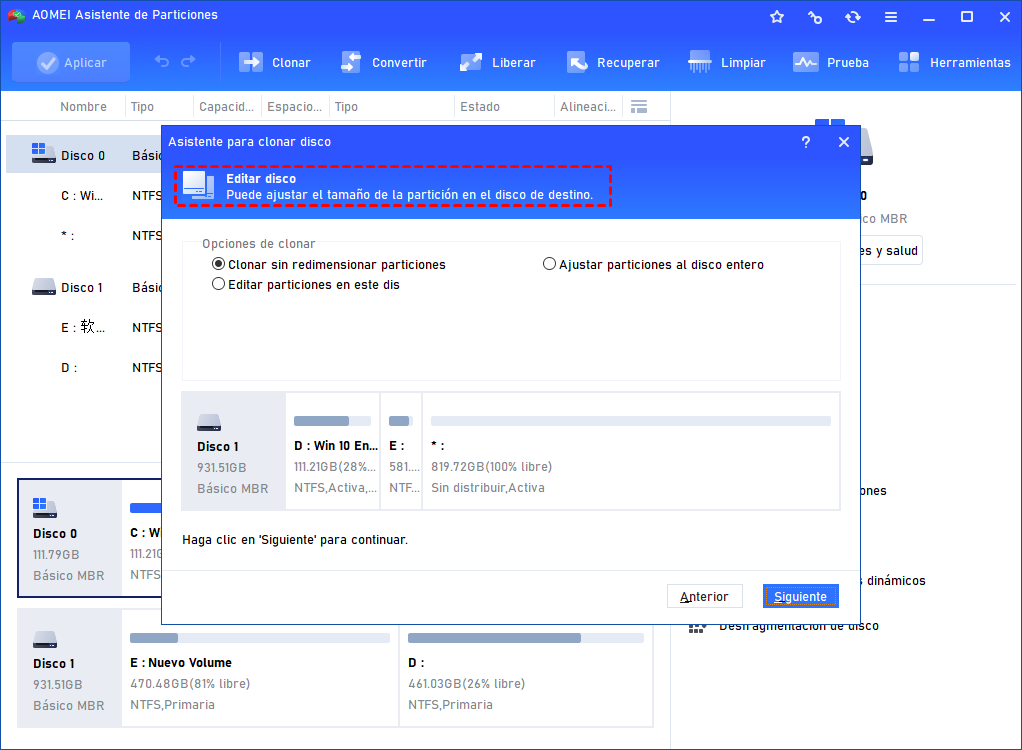Click the Clonar disk icon in toolbar
Screen dimensions: 1022x750
click(250, 62)
